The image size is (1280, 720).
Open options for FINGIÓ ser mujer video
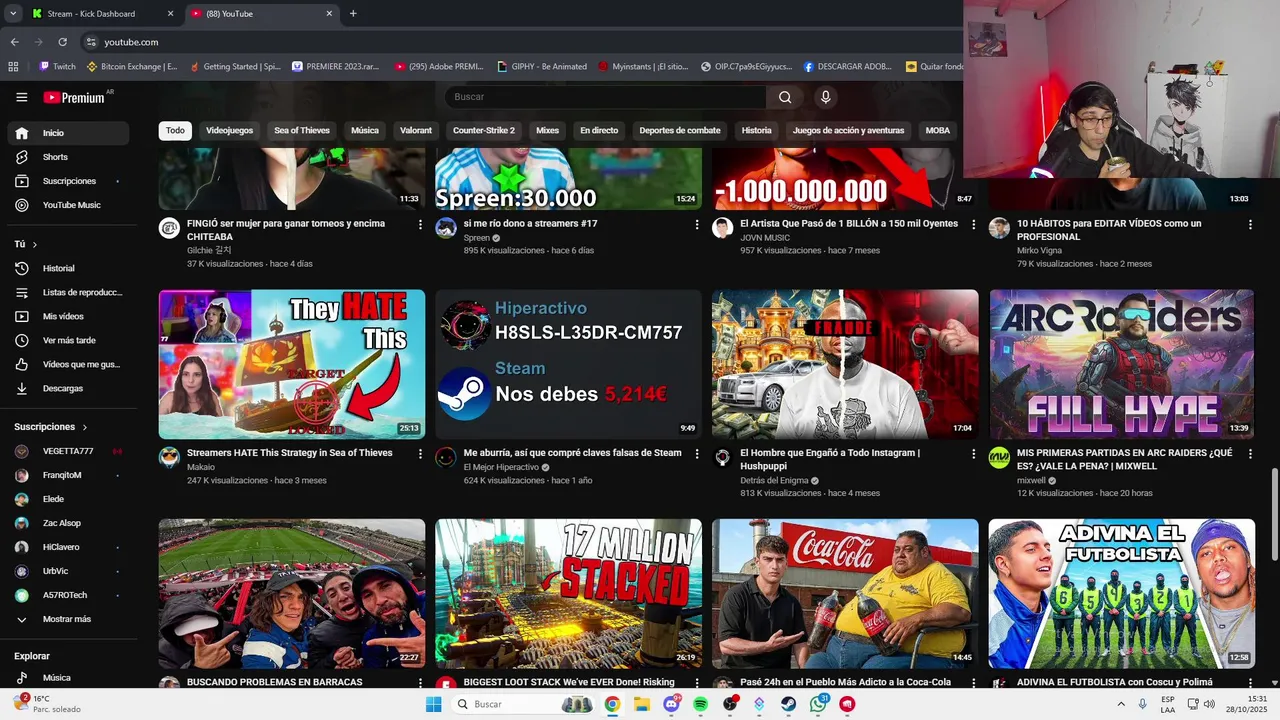[420, 225]
